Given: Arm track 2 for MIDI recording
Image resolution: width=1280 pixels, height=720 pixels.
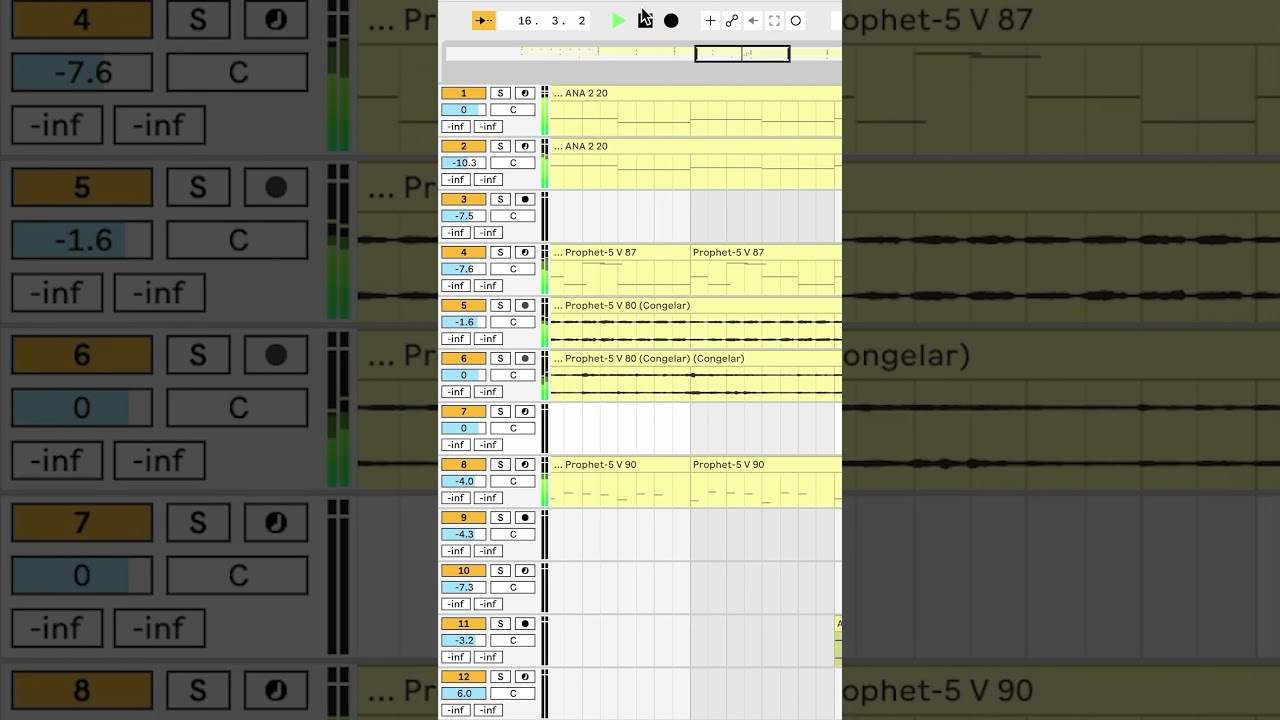Looking at the screenshot, I should [525, 146].
